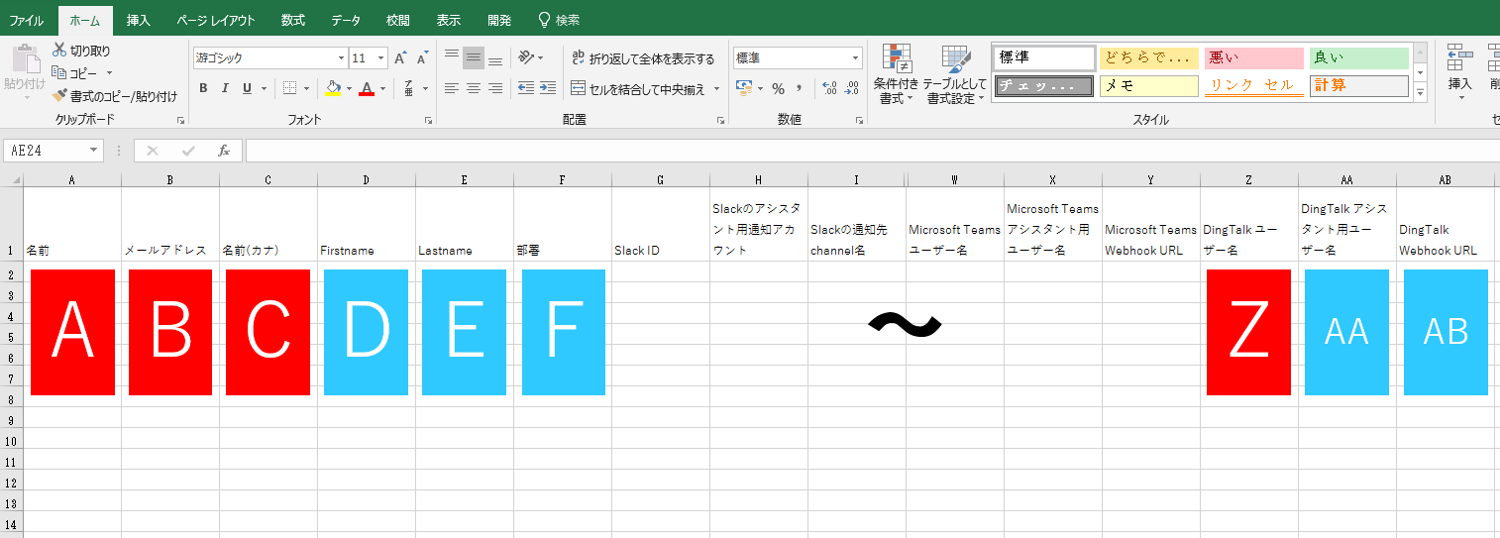Expand the Copy button dropdown arrow
The image size is (1500, 538).
109,73
